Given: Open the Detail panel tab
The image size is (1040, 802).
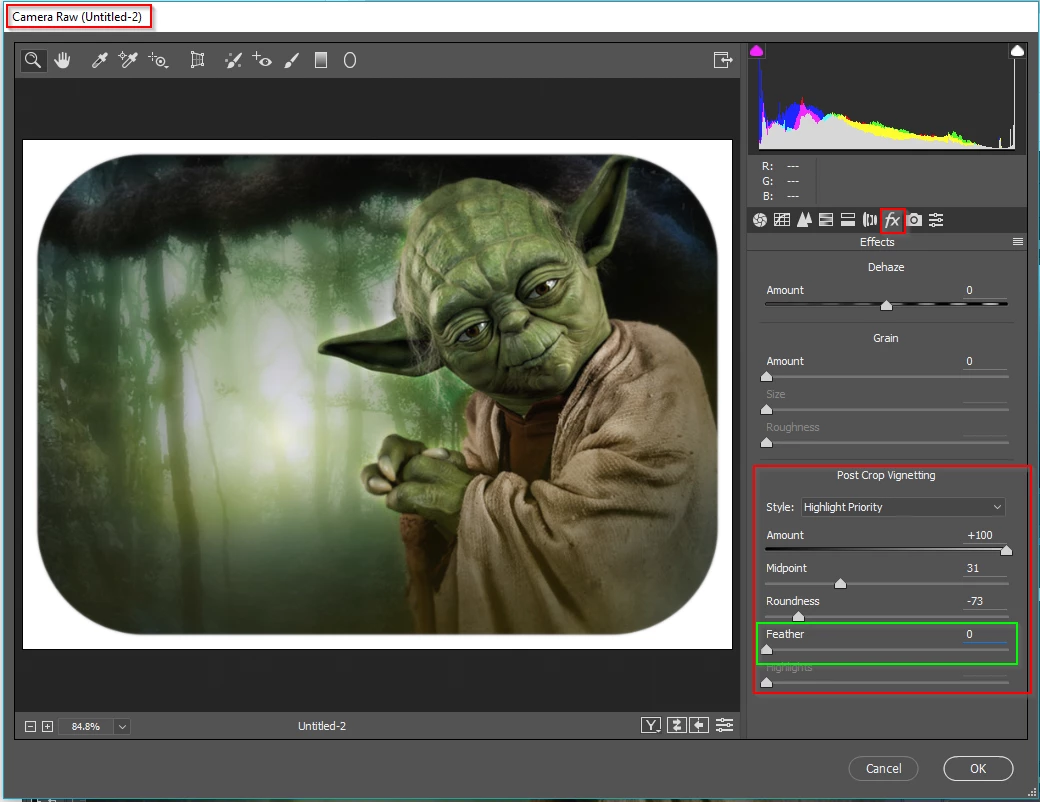Looking at the screenshot, I should tap(804, 220).
